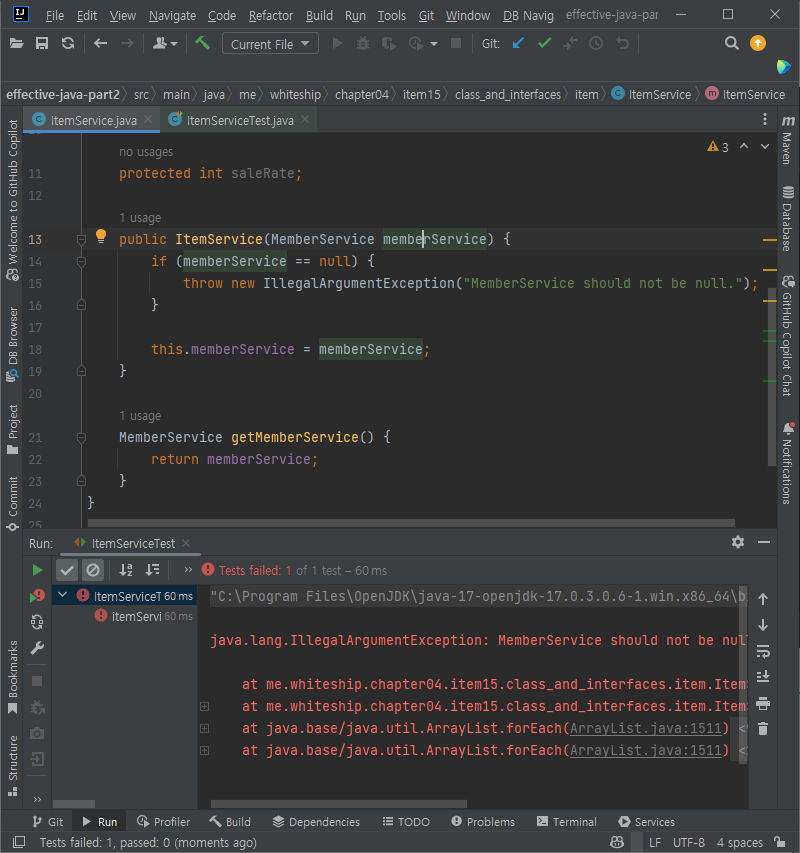Toggle Show Ignored tests button

point(93,570)
